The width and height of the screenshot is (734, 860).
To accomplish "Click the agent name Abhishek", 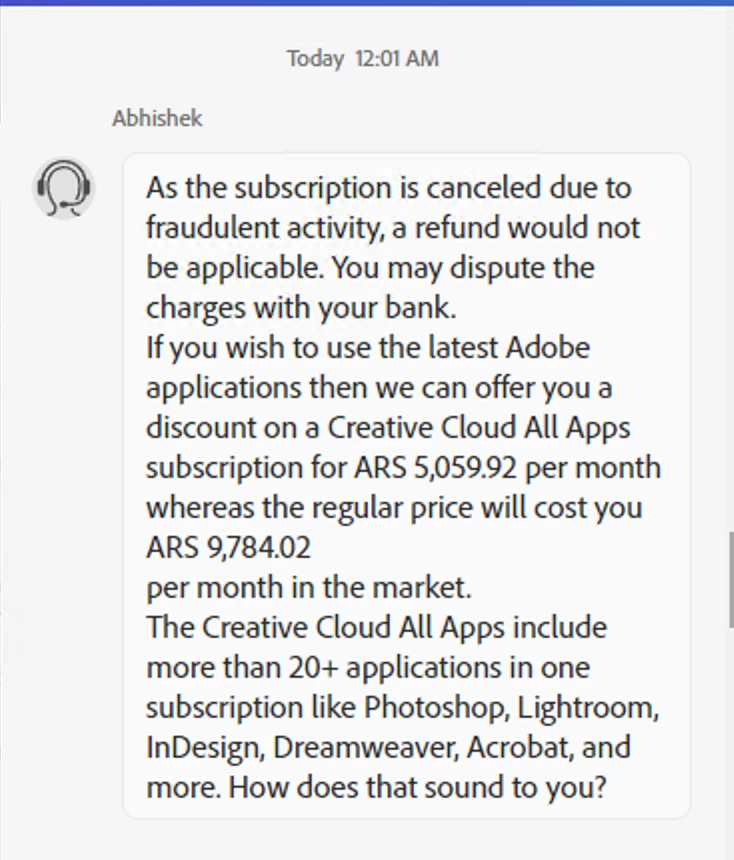I will [157, 118].
